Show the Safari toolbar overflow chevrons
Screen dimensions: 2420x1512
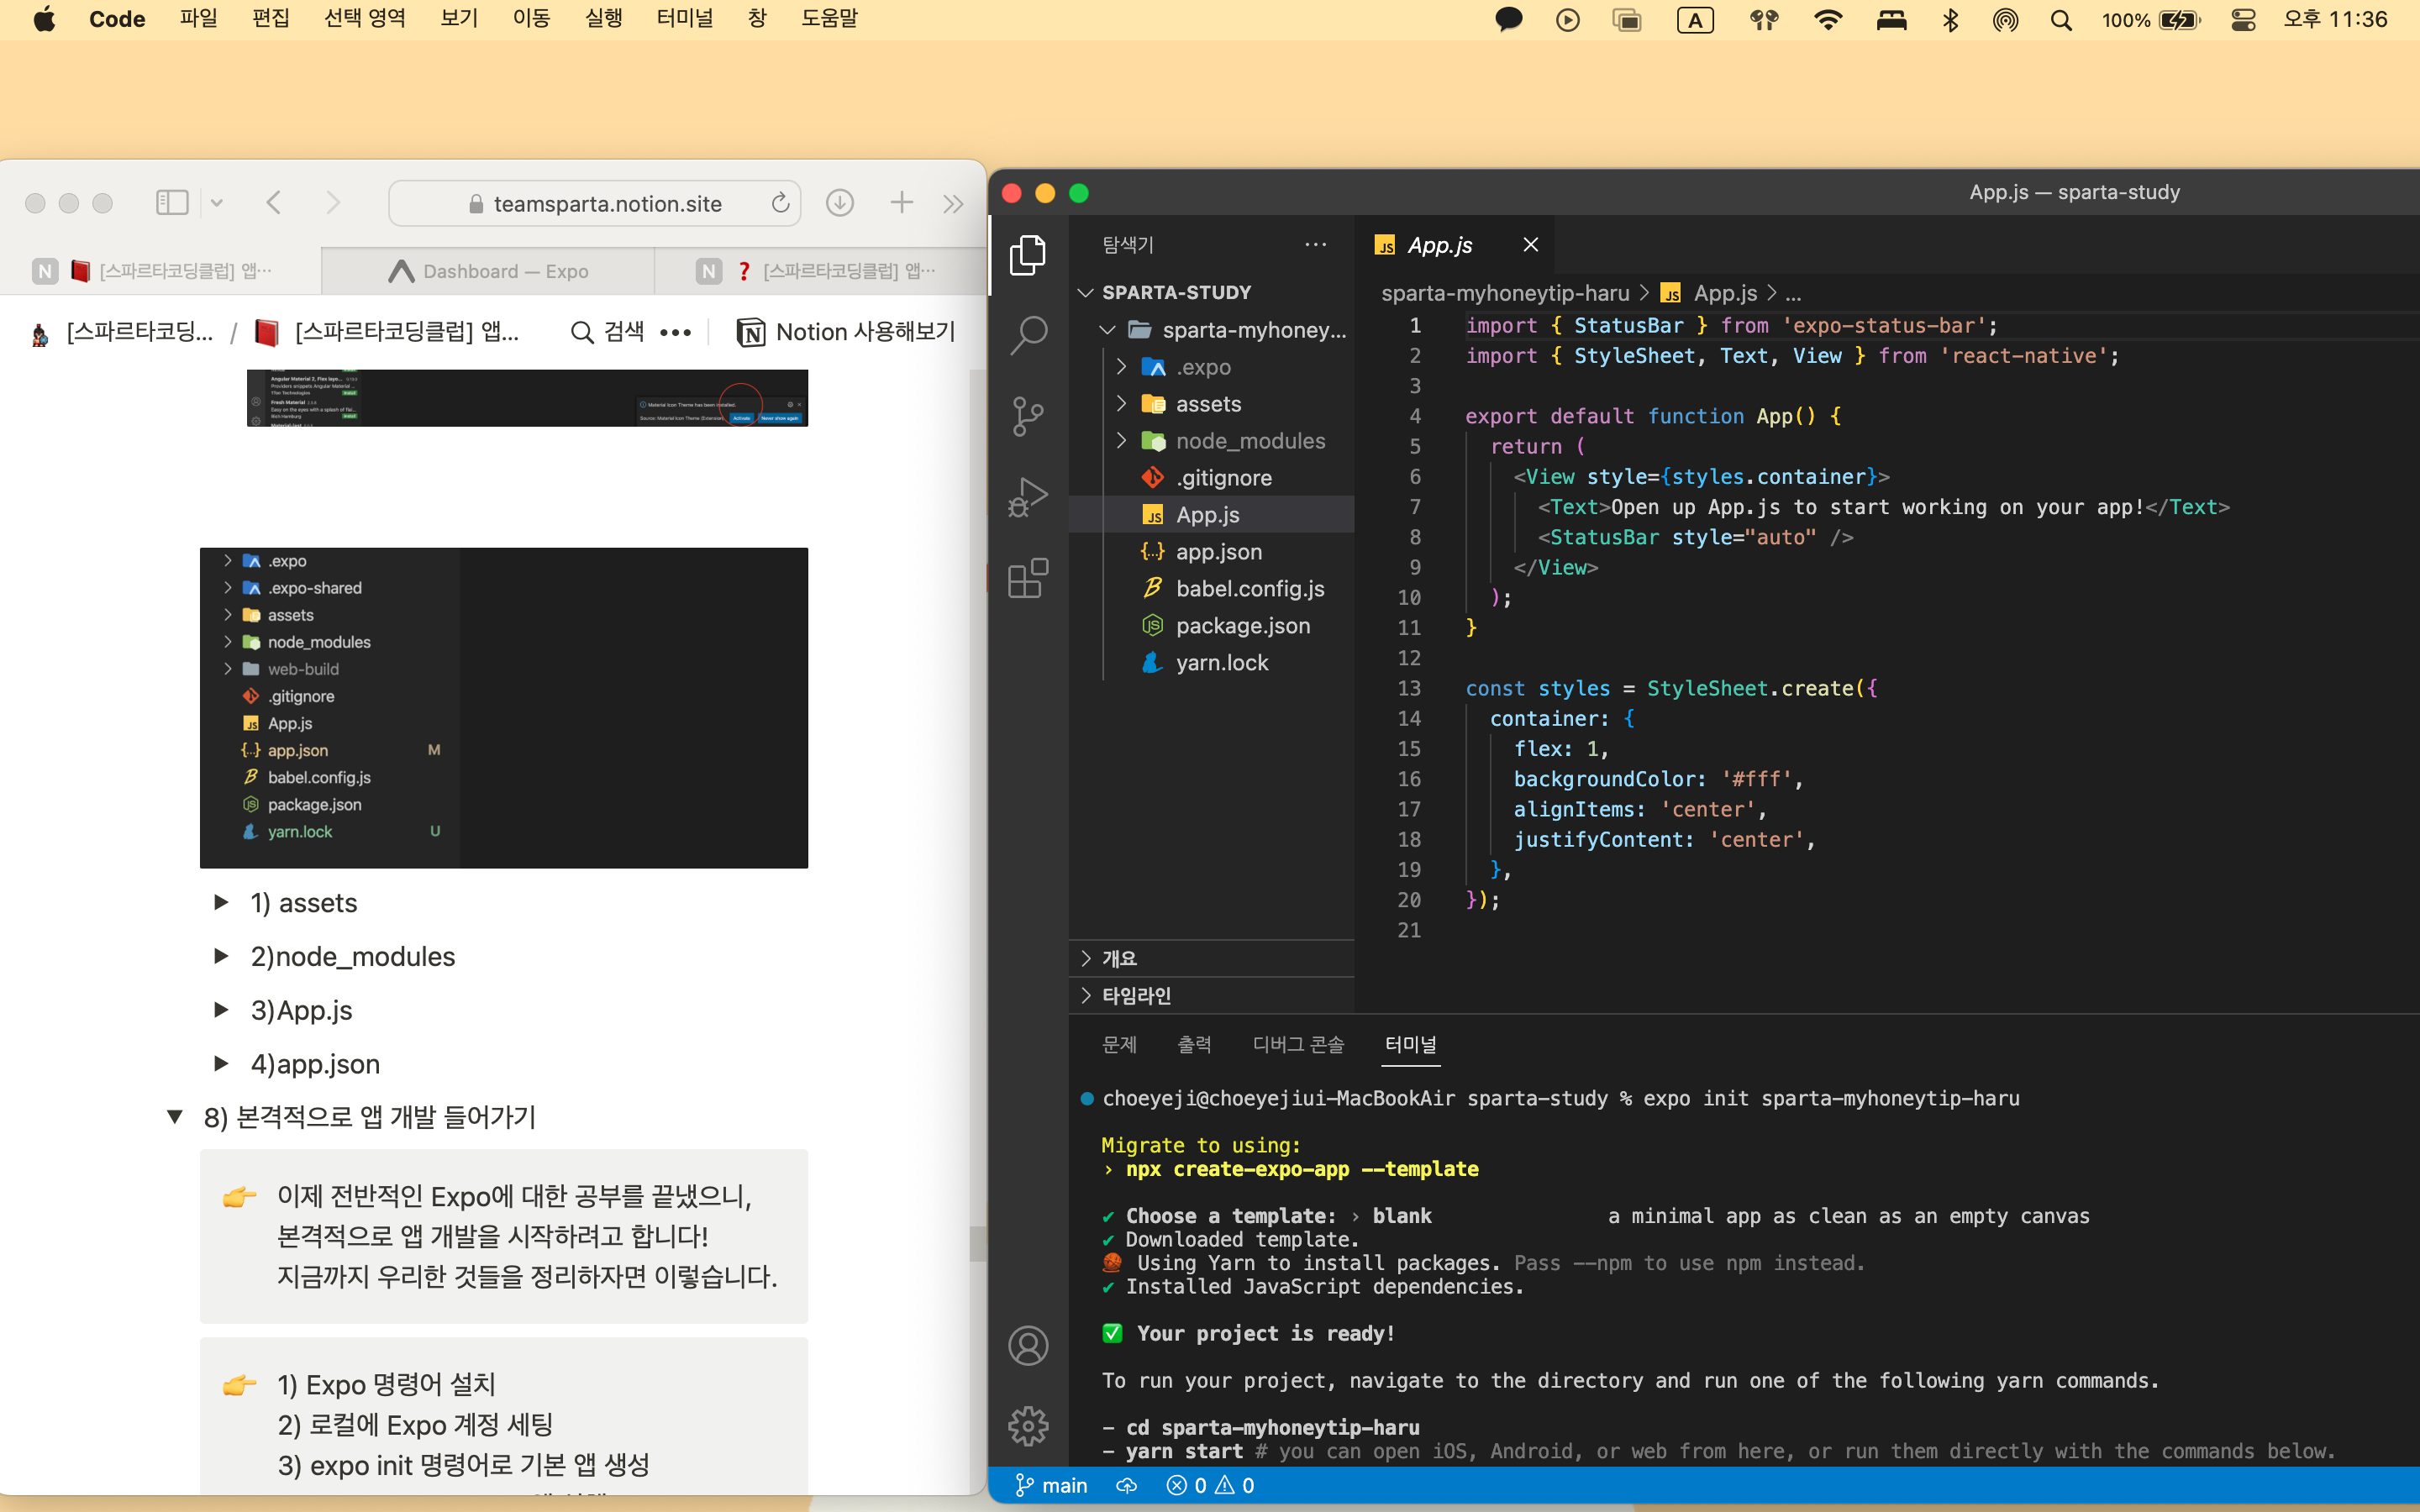tap(953, 204)
